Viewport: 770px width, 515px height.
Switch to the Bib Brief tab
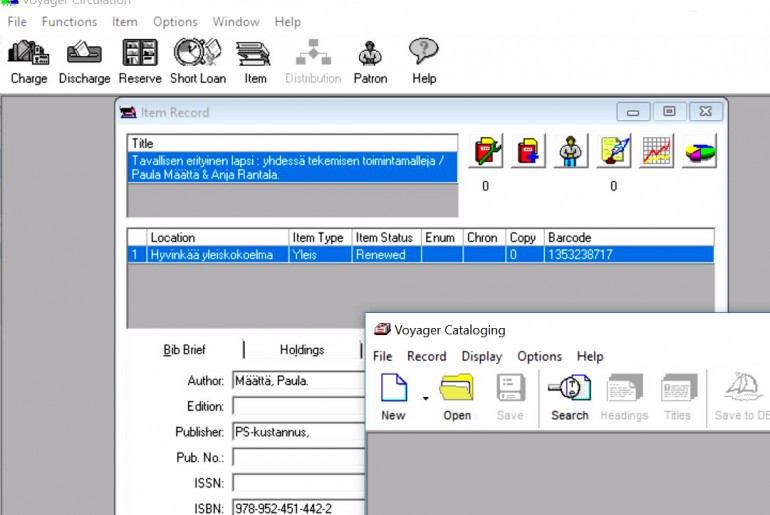click(x=184, y=350)
